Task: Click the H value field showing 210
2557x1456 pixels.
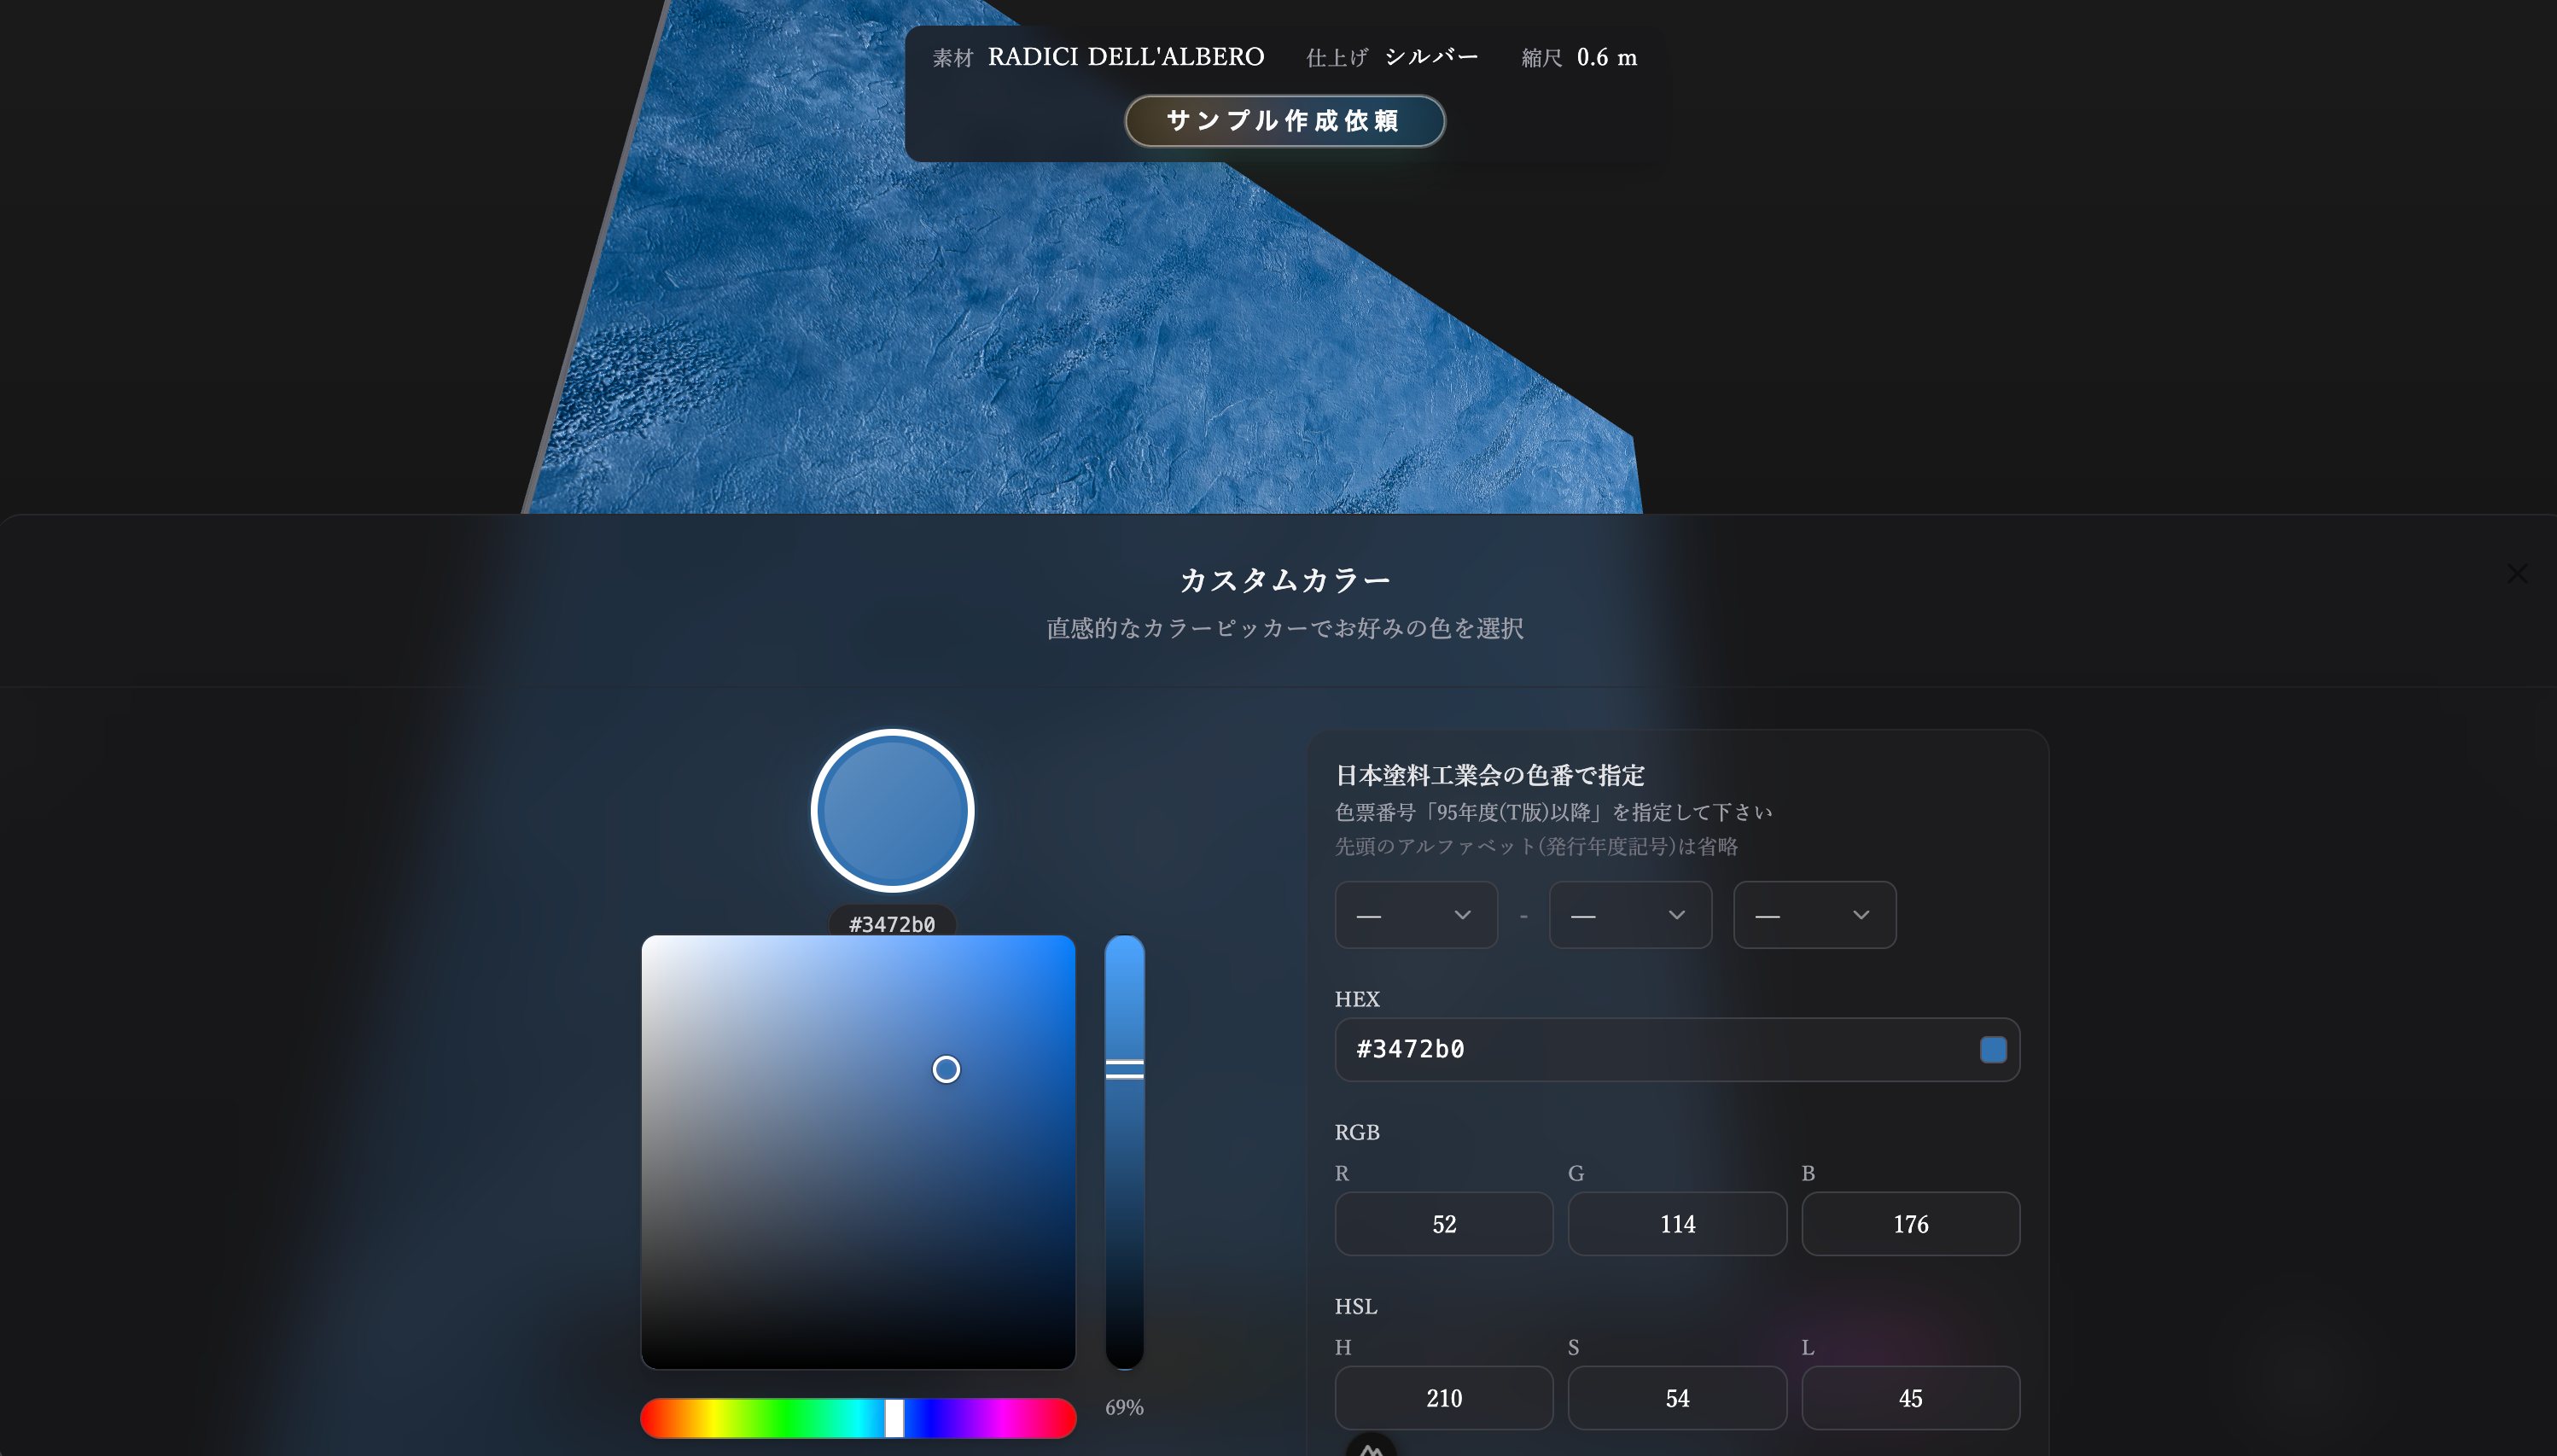Action: click(x=1443, y=1397)
